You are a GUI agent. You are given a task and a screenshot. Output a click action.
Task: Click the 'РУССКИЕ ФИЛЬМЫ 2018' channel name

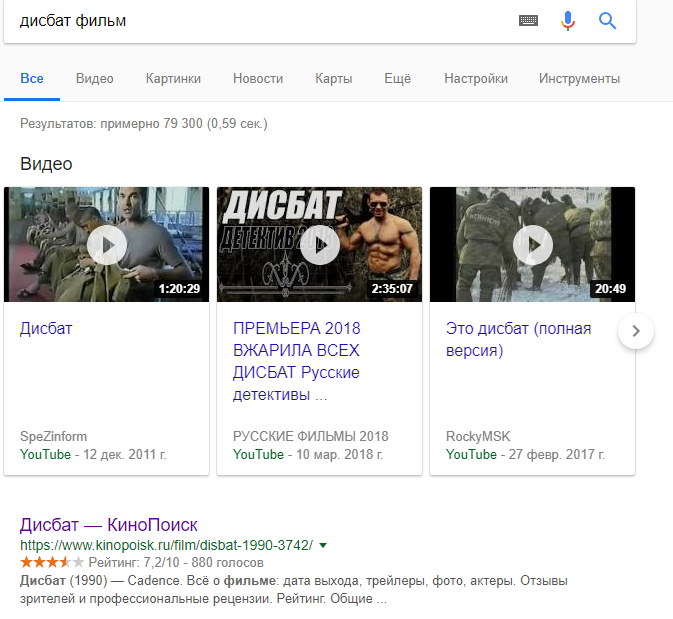310,437
